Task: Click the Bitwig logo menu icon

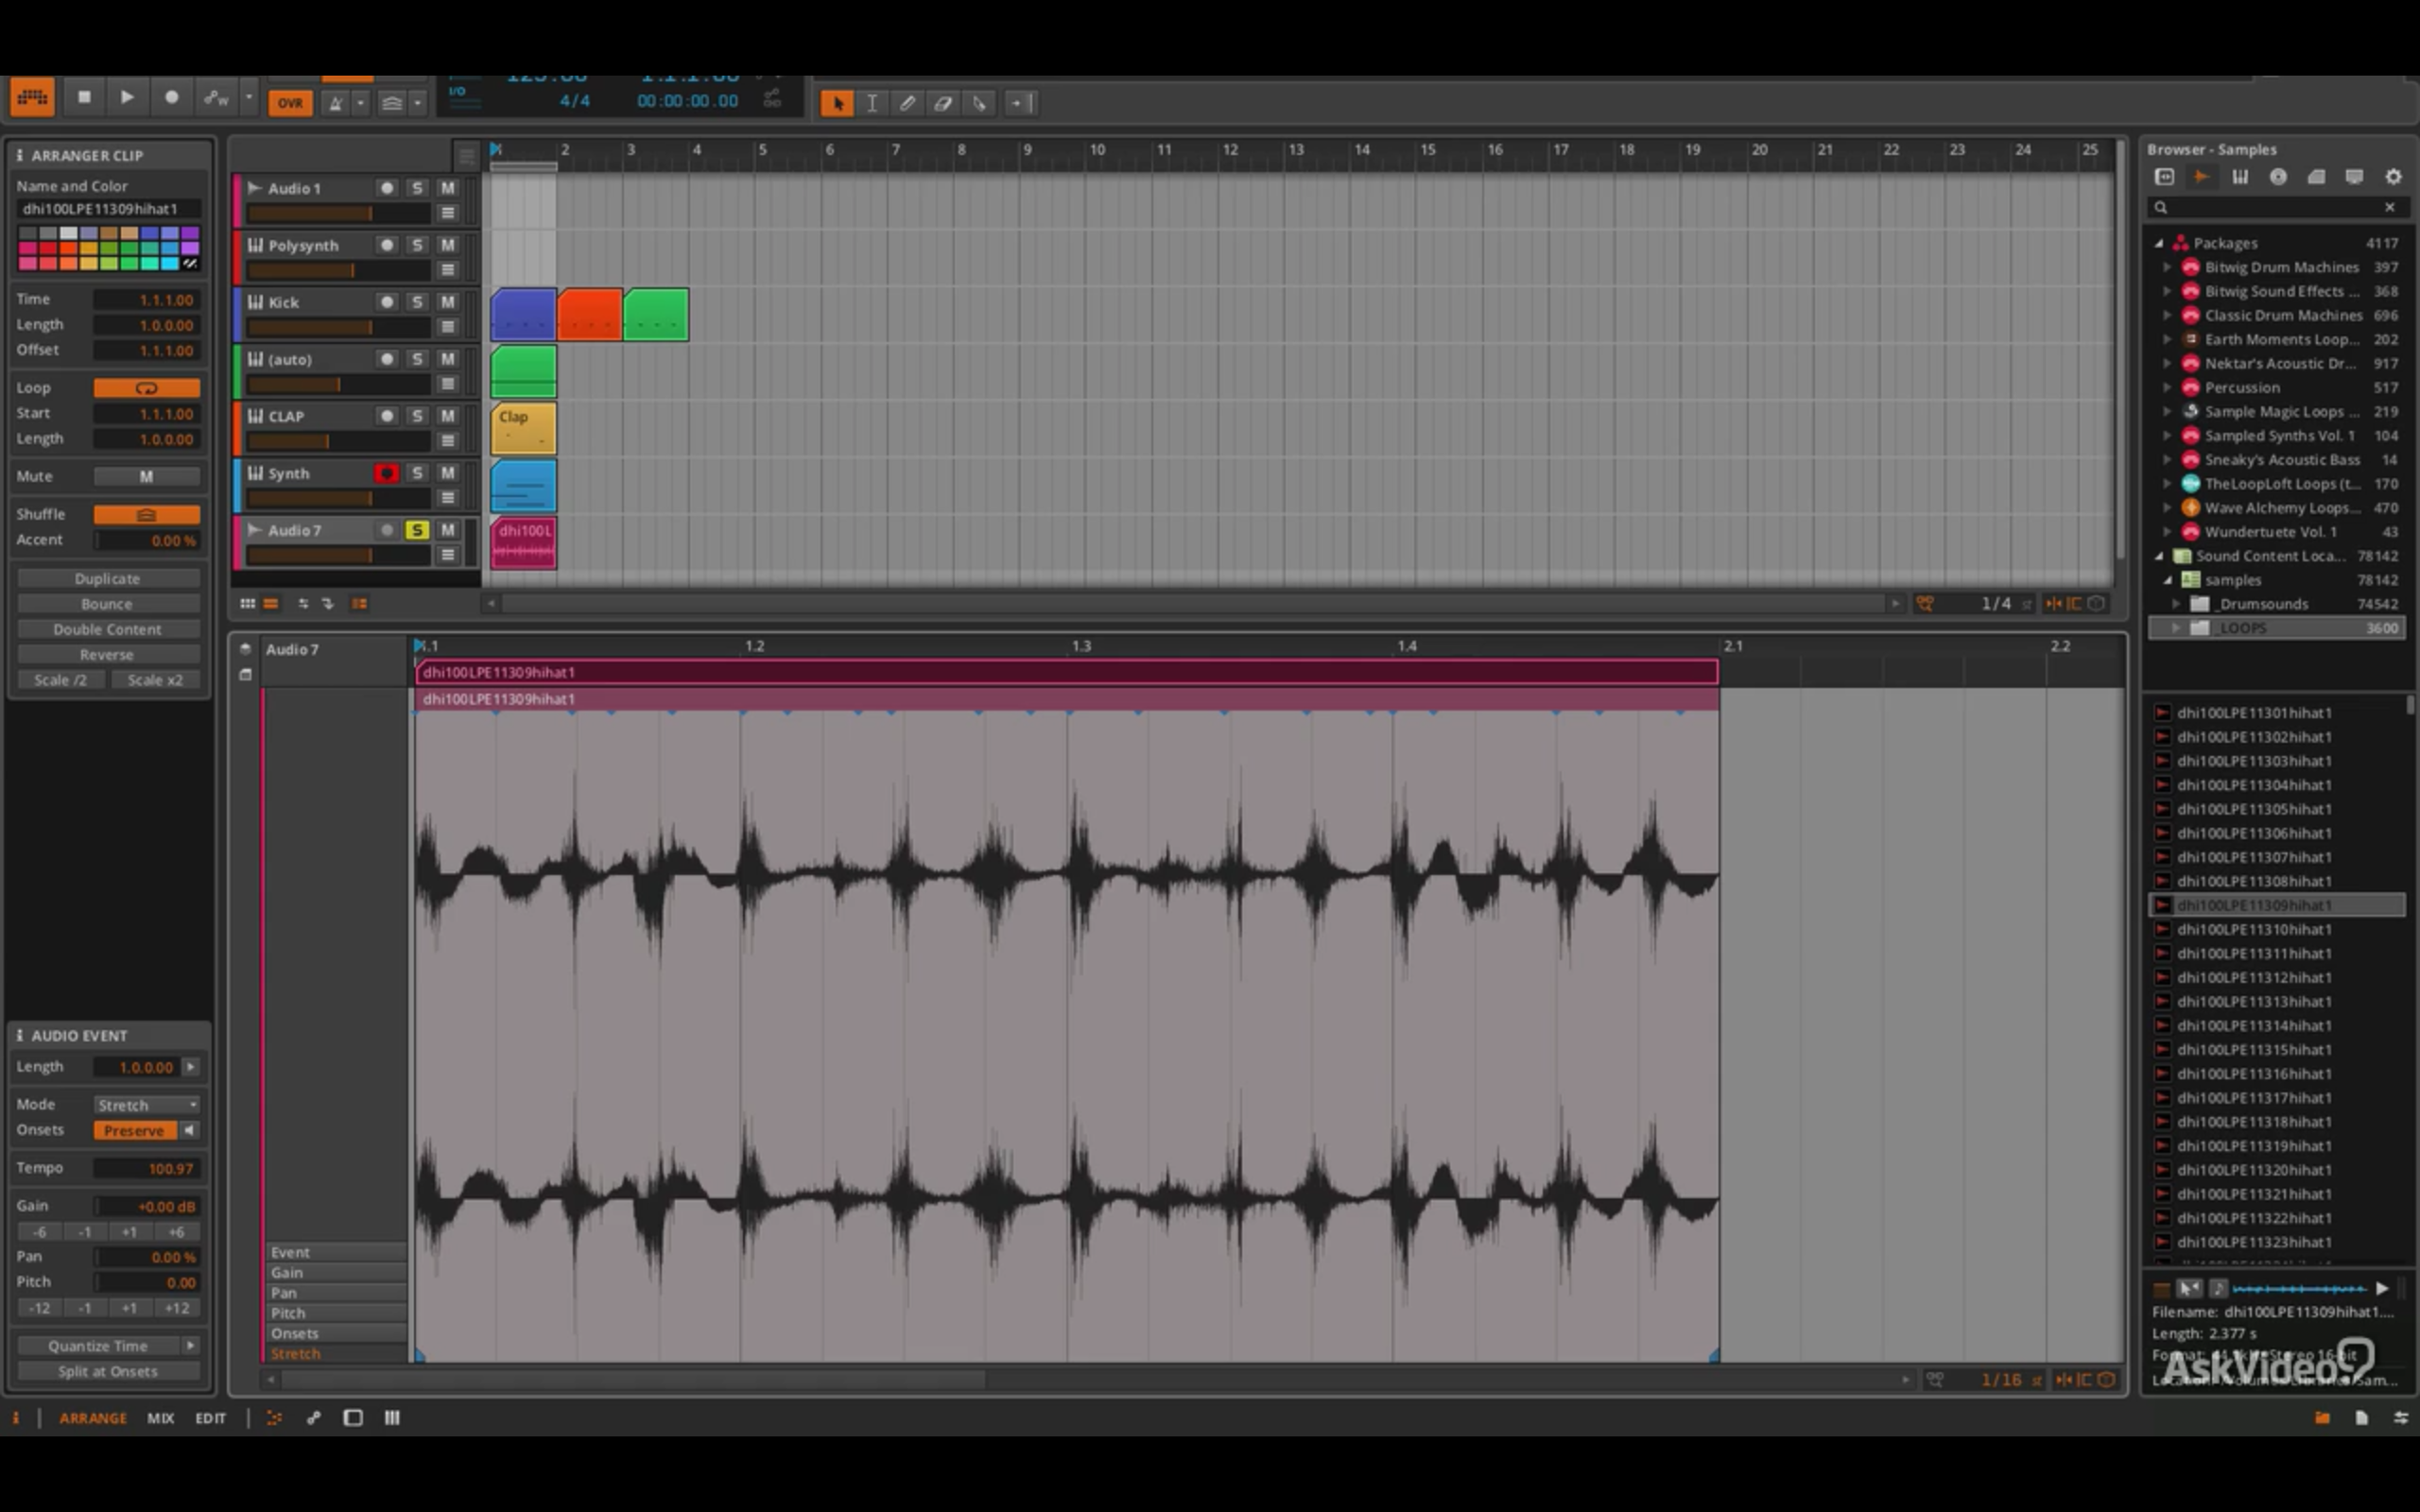Action: coord(32,98)
